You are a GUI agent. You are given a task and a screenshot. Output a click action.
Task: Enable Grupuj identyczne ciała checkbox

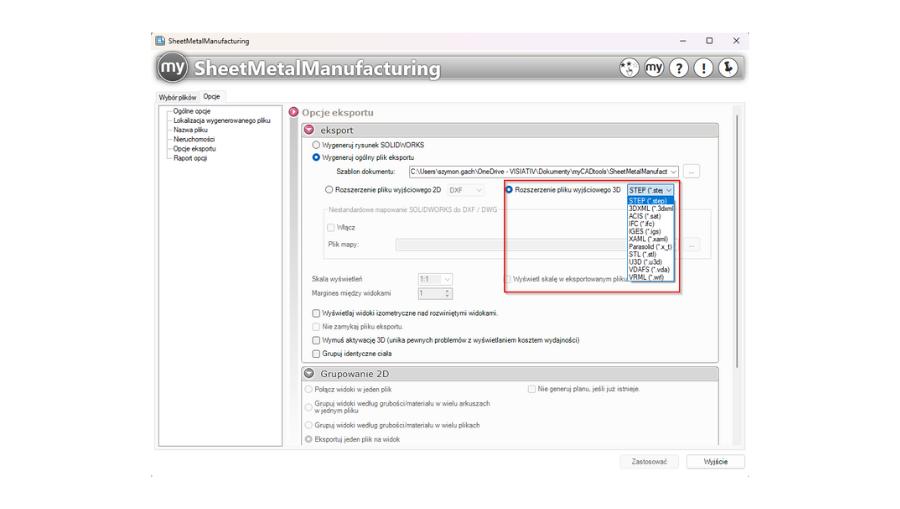pyautogui.click(x=316, y=354)
